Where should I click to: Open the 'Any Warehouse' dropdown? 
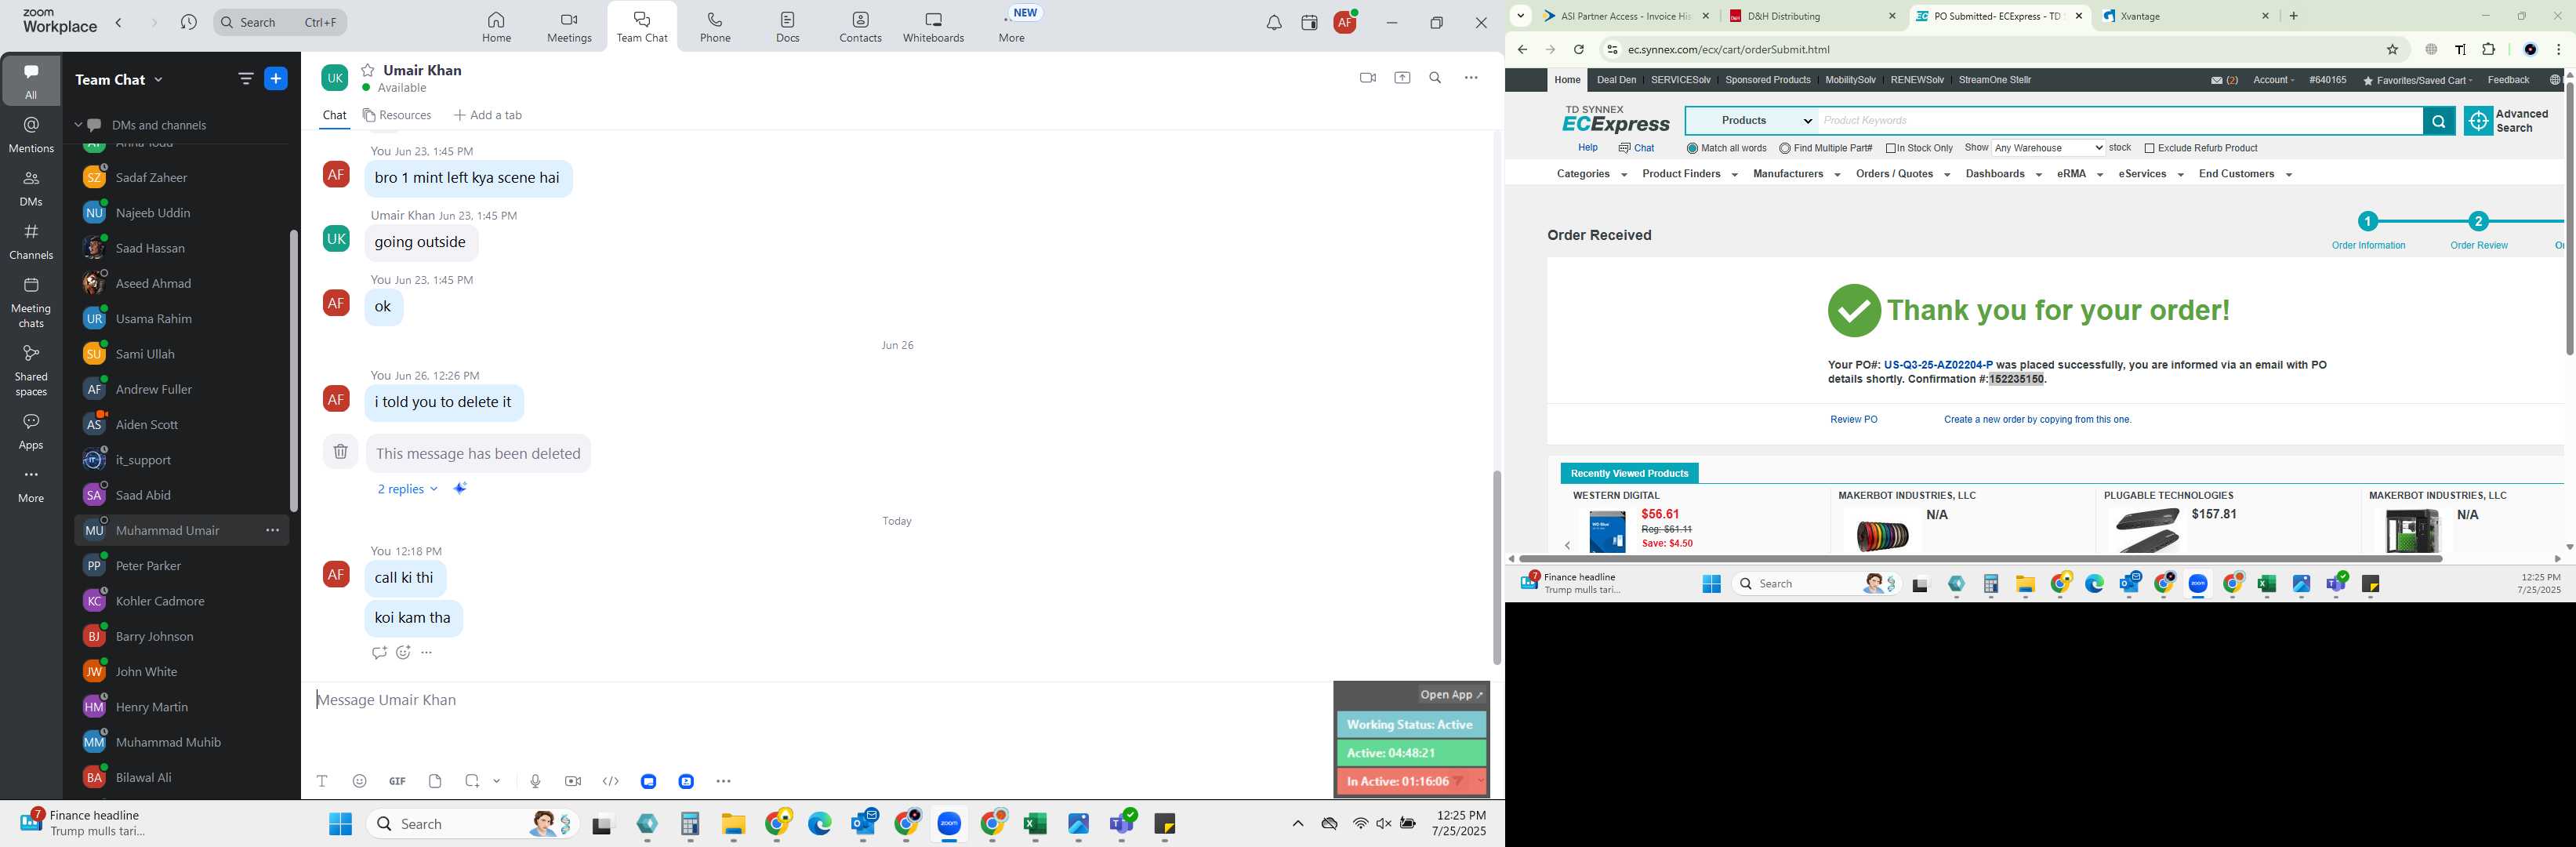[x=2047, y=148]
